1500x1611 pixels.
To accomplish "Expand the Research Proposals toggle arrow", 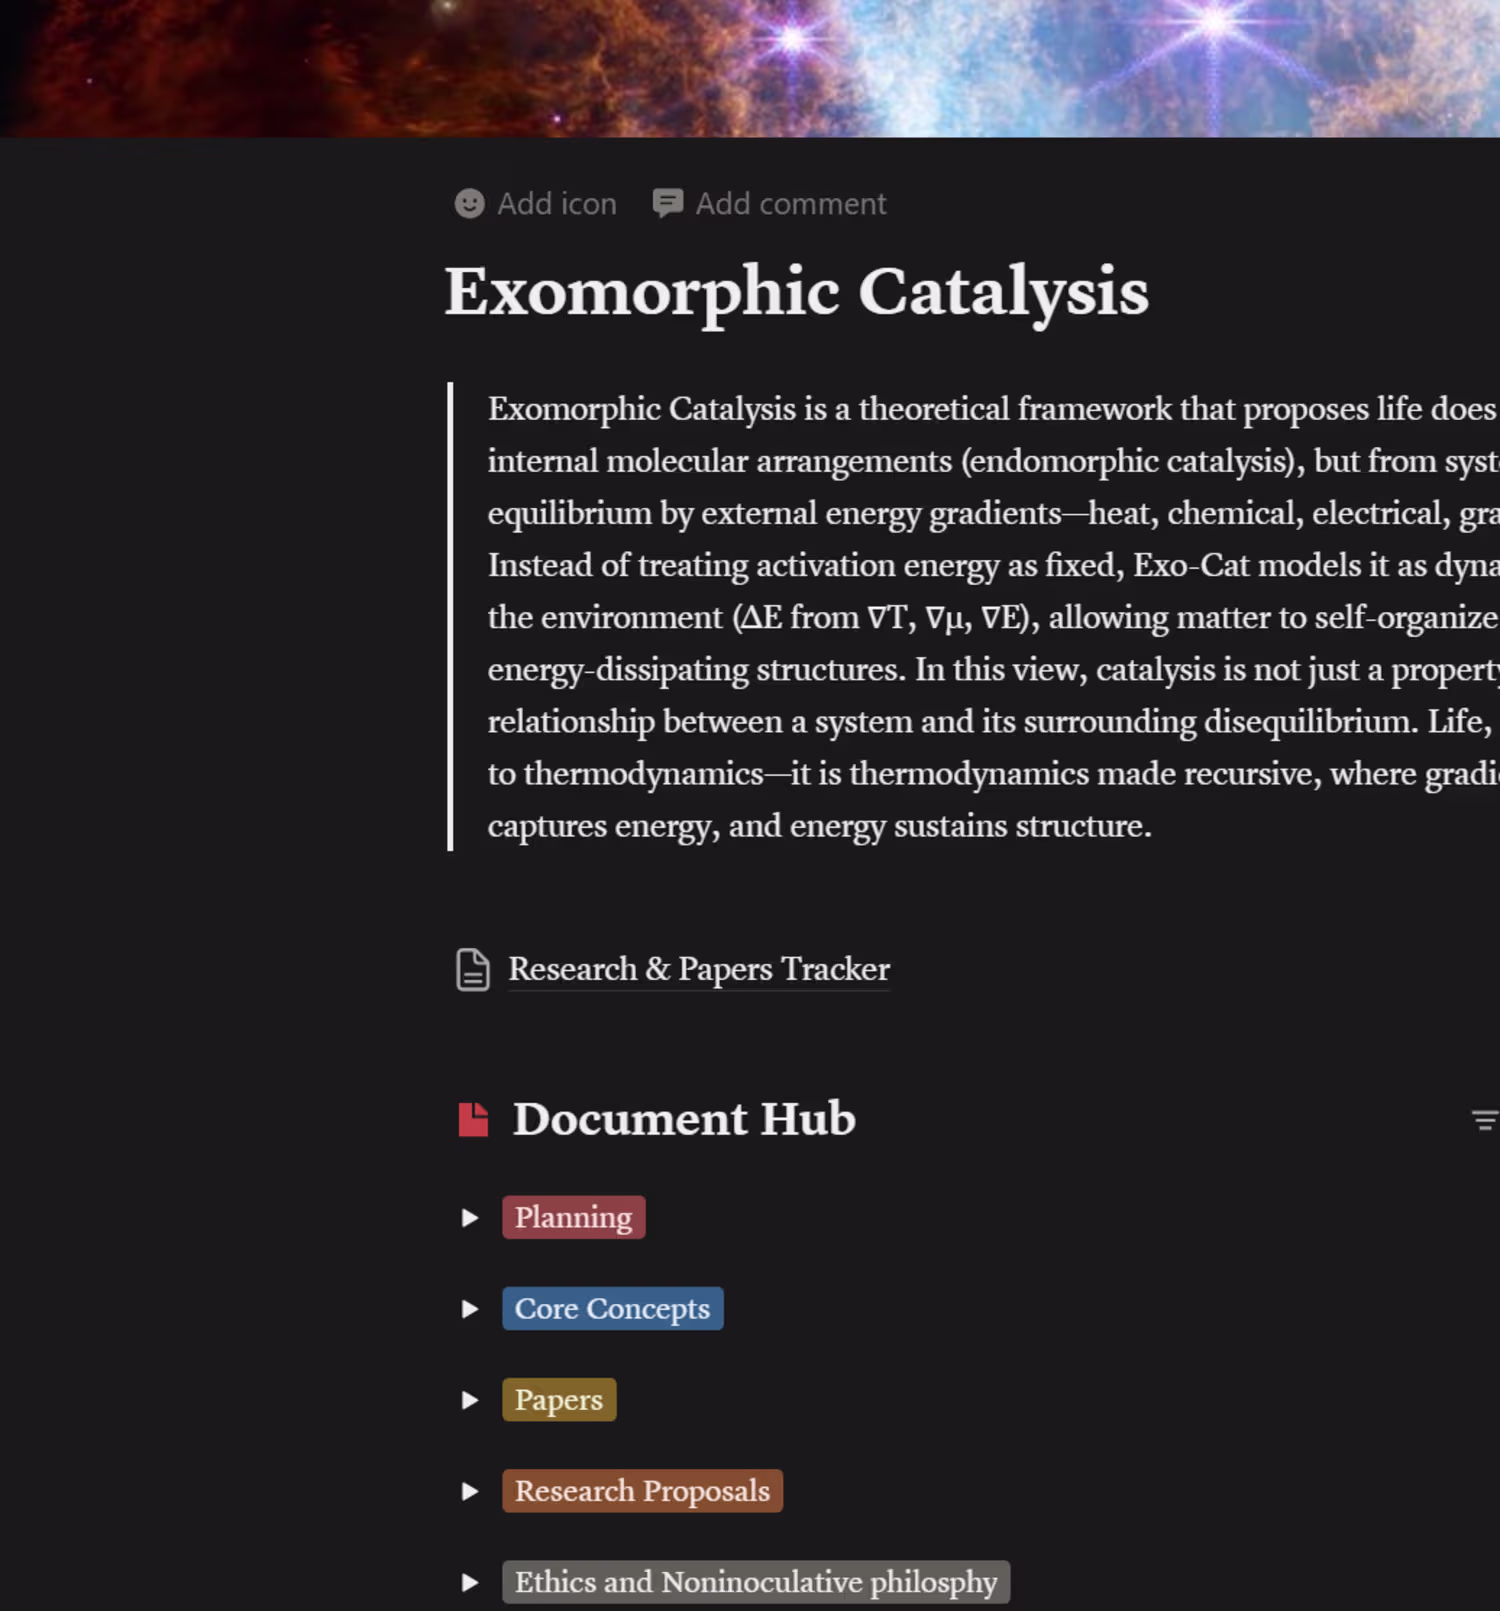I will 470,1491.
